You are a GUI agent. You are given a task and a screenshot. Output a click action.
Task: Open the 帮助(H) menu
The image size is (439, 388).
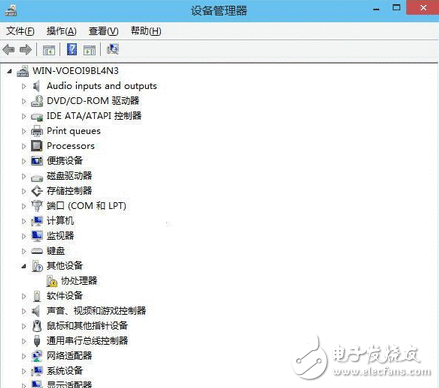coord(146,31)
